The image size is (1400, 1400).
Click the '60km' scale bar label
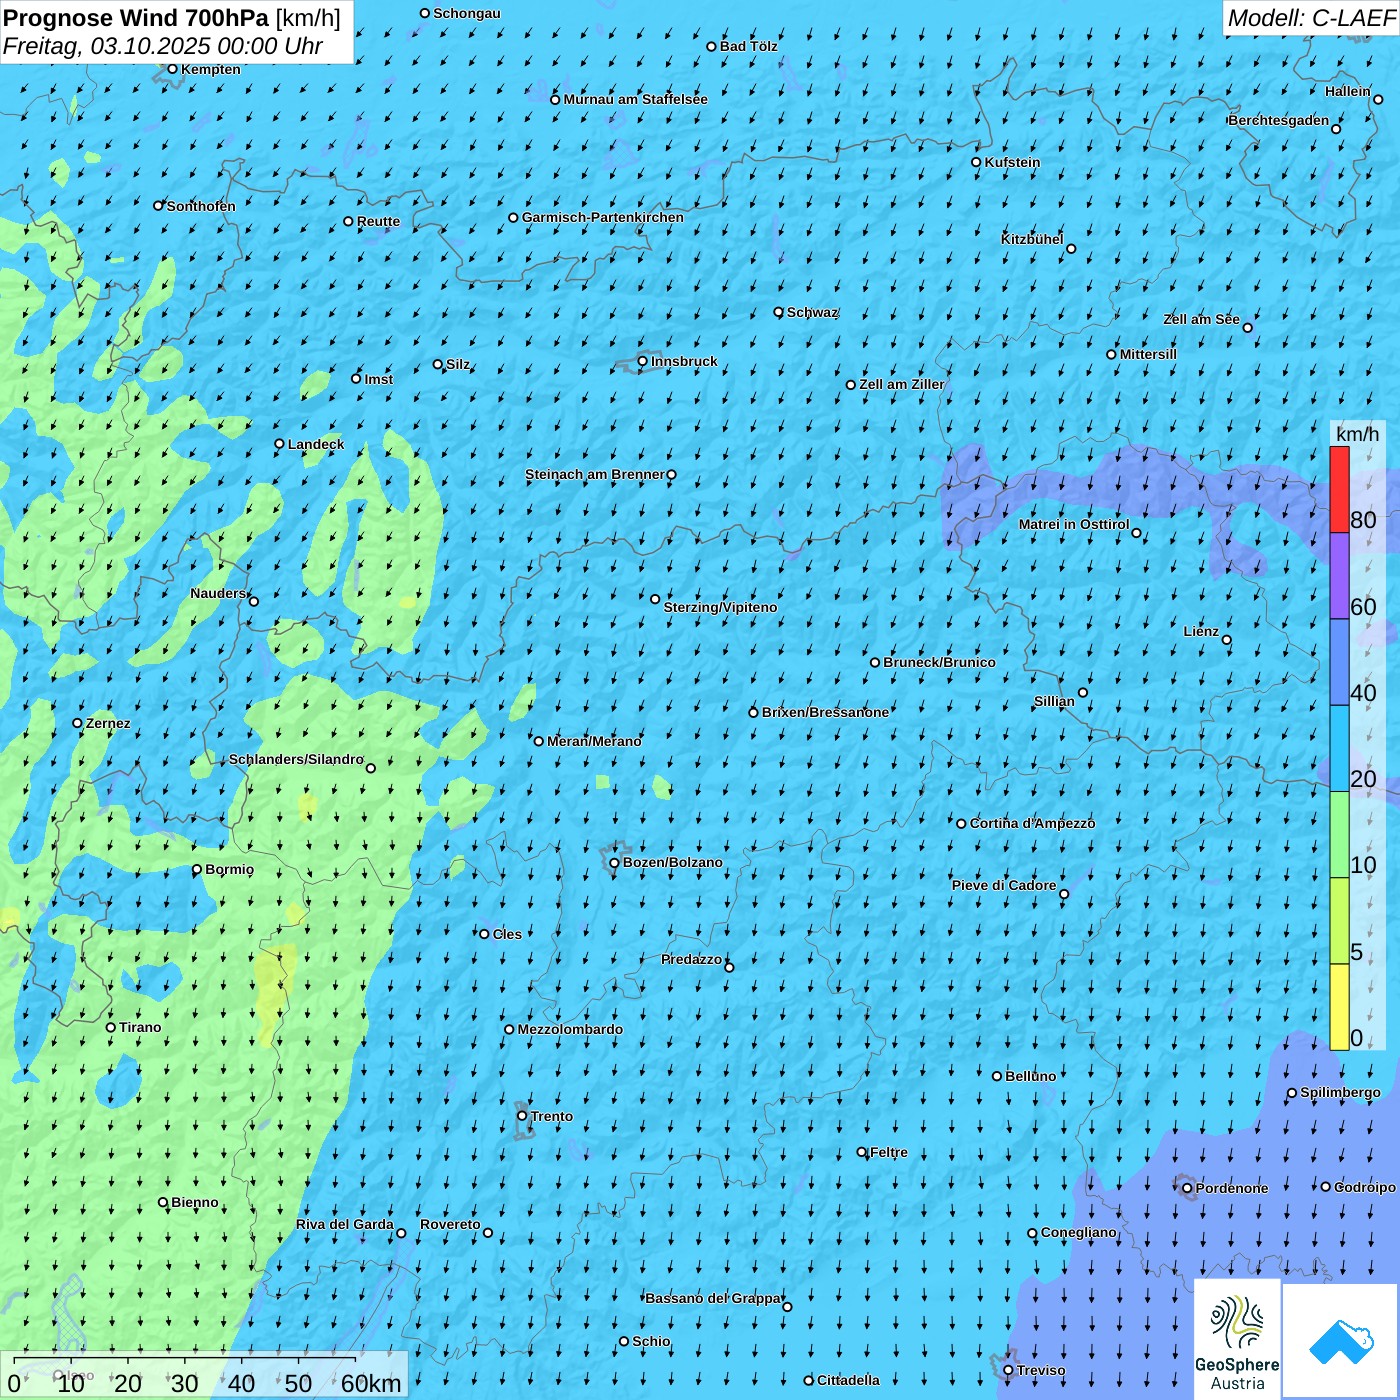371,1383
